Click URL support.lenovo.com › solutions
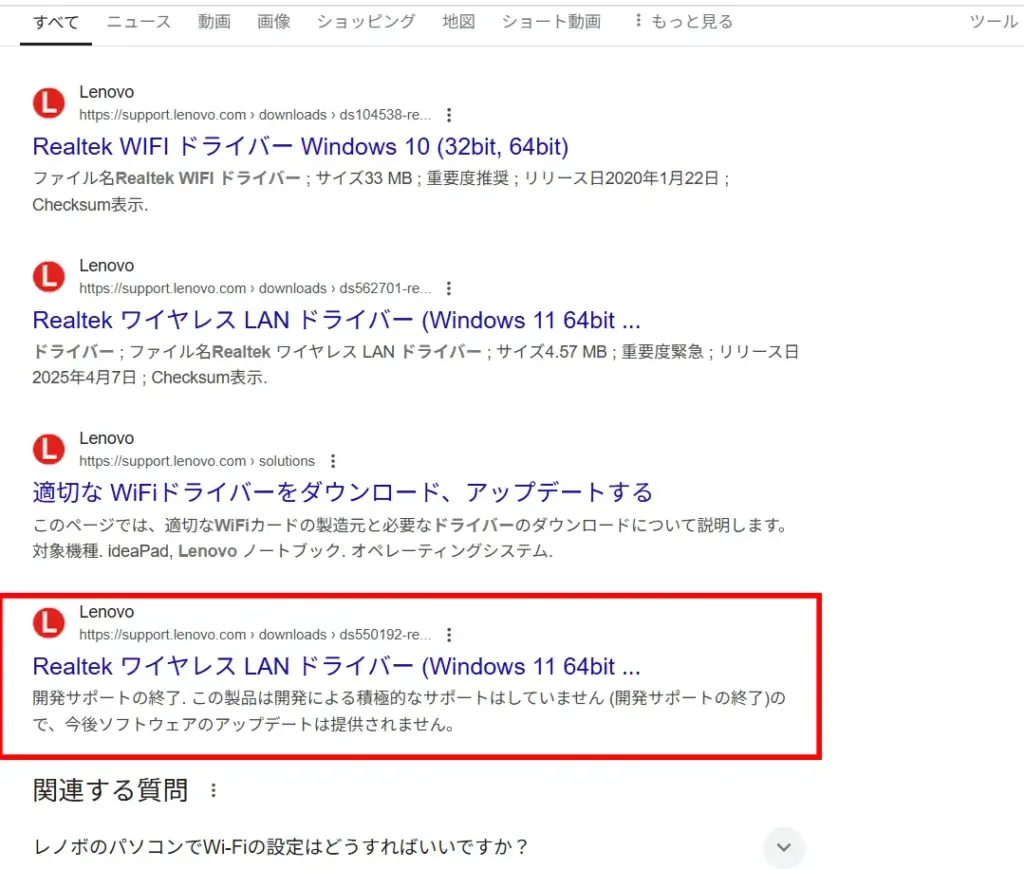The height and width of the screenshot is (869, 1024). point(197,461)
